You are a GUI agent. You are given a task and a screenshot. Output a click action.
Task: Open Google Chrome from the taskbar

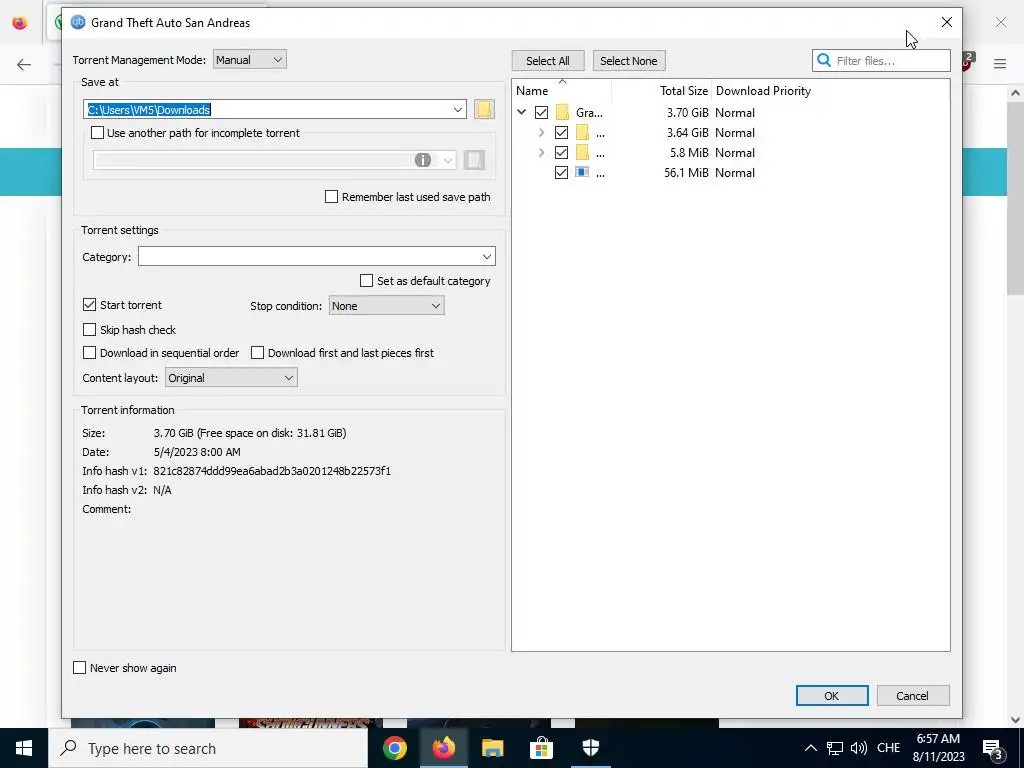click(x=394, y=748)
